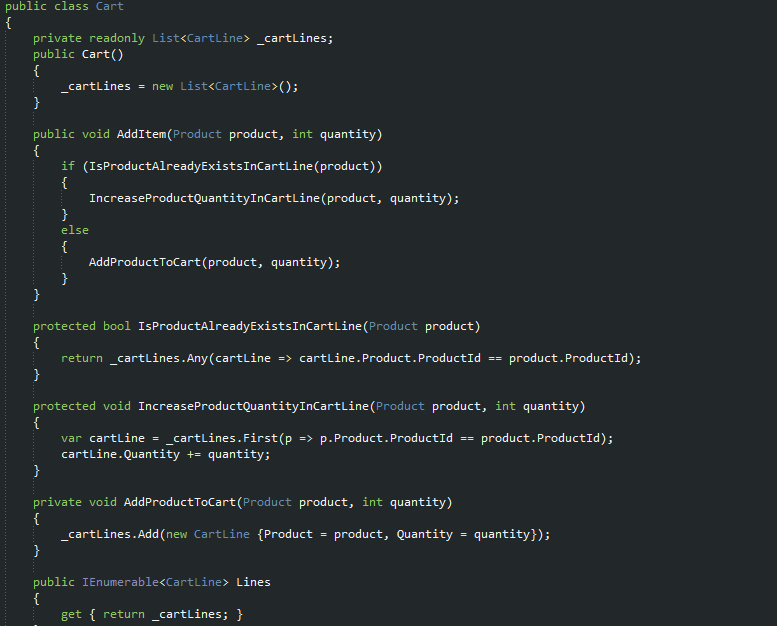Click the 'AddItem' method name

click(141, 134)
